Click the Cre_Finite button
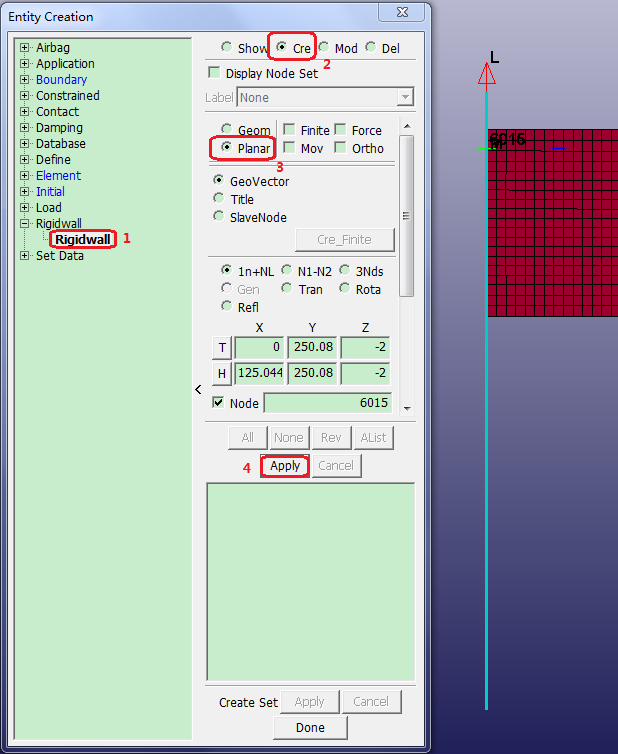 click(x=344, y=239)
